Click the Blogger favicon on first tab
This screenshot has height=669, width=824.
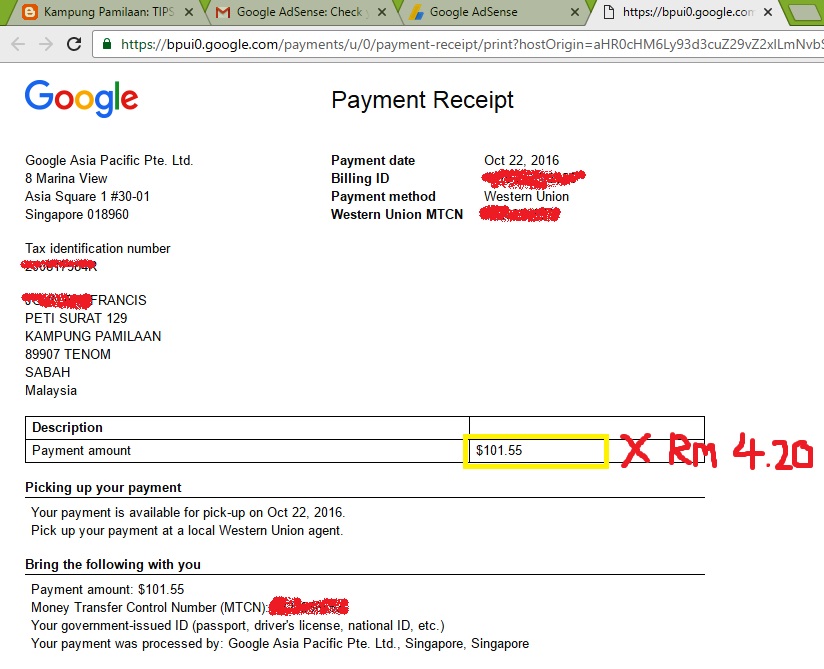click(30, 12)
